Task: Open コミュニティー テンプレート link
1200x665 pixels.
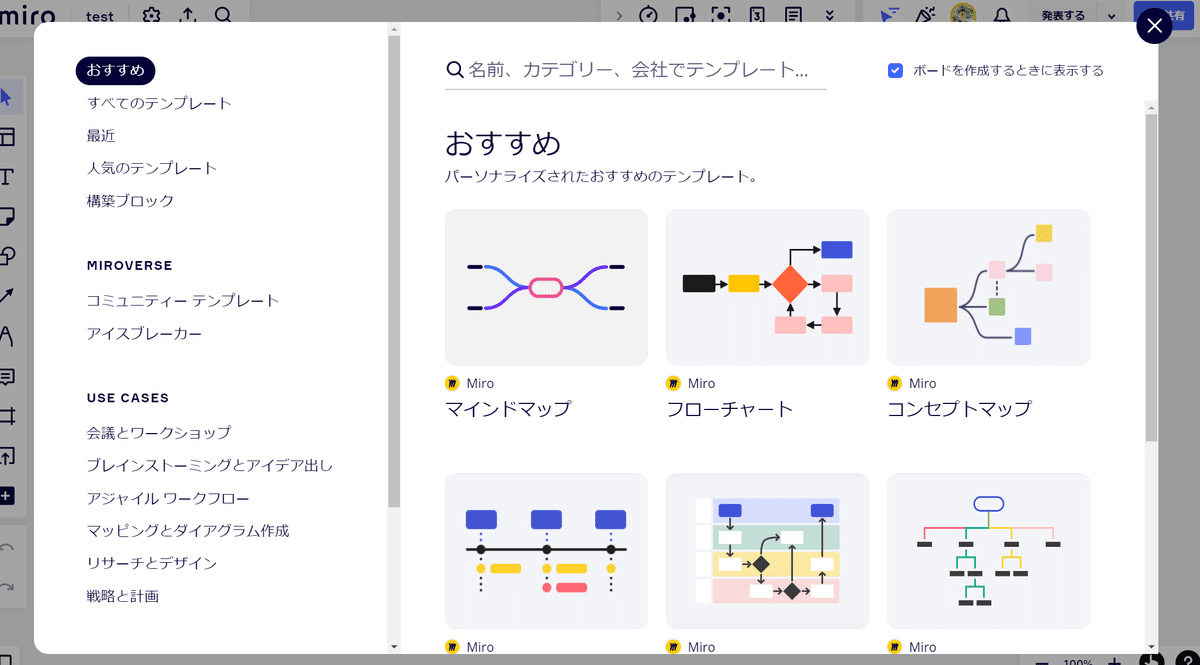Action: 183,300
